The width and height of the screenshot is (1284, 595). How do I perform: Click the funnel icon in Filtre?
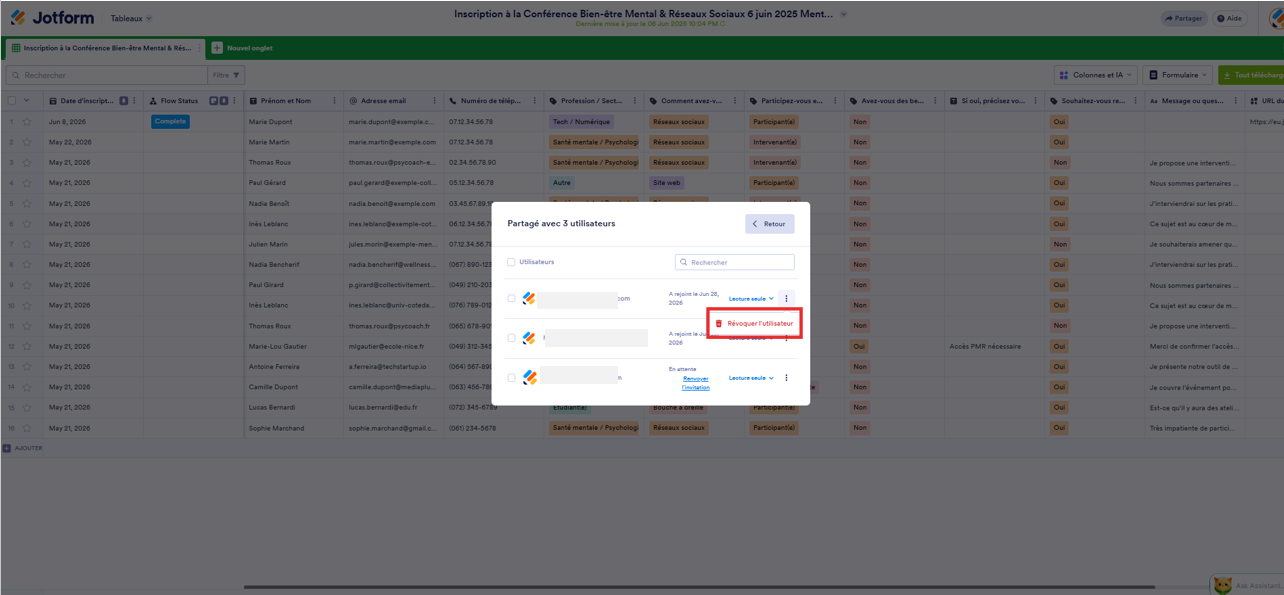[237, 75]
